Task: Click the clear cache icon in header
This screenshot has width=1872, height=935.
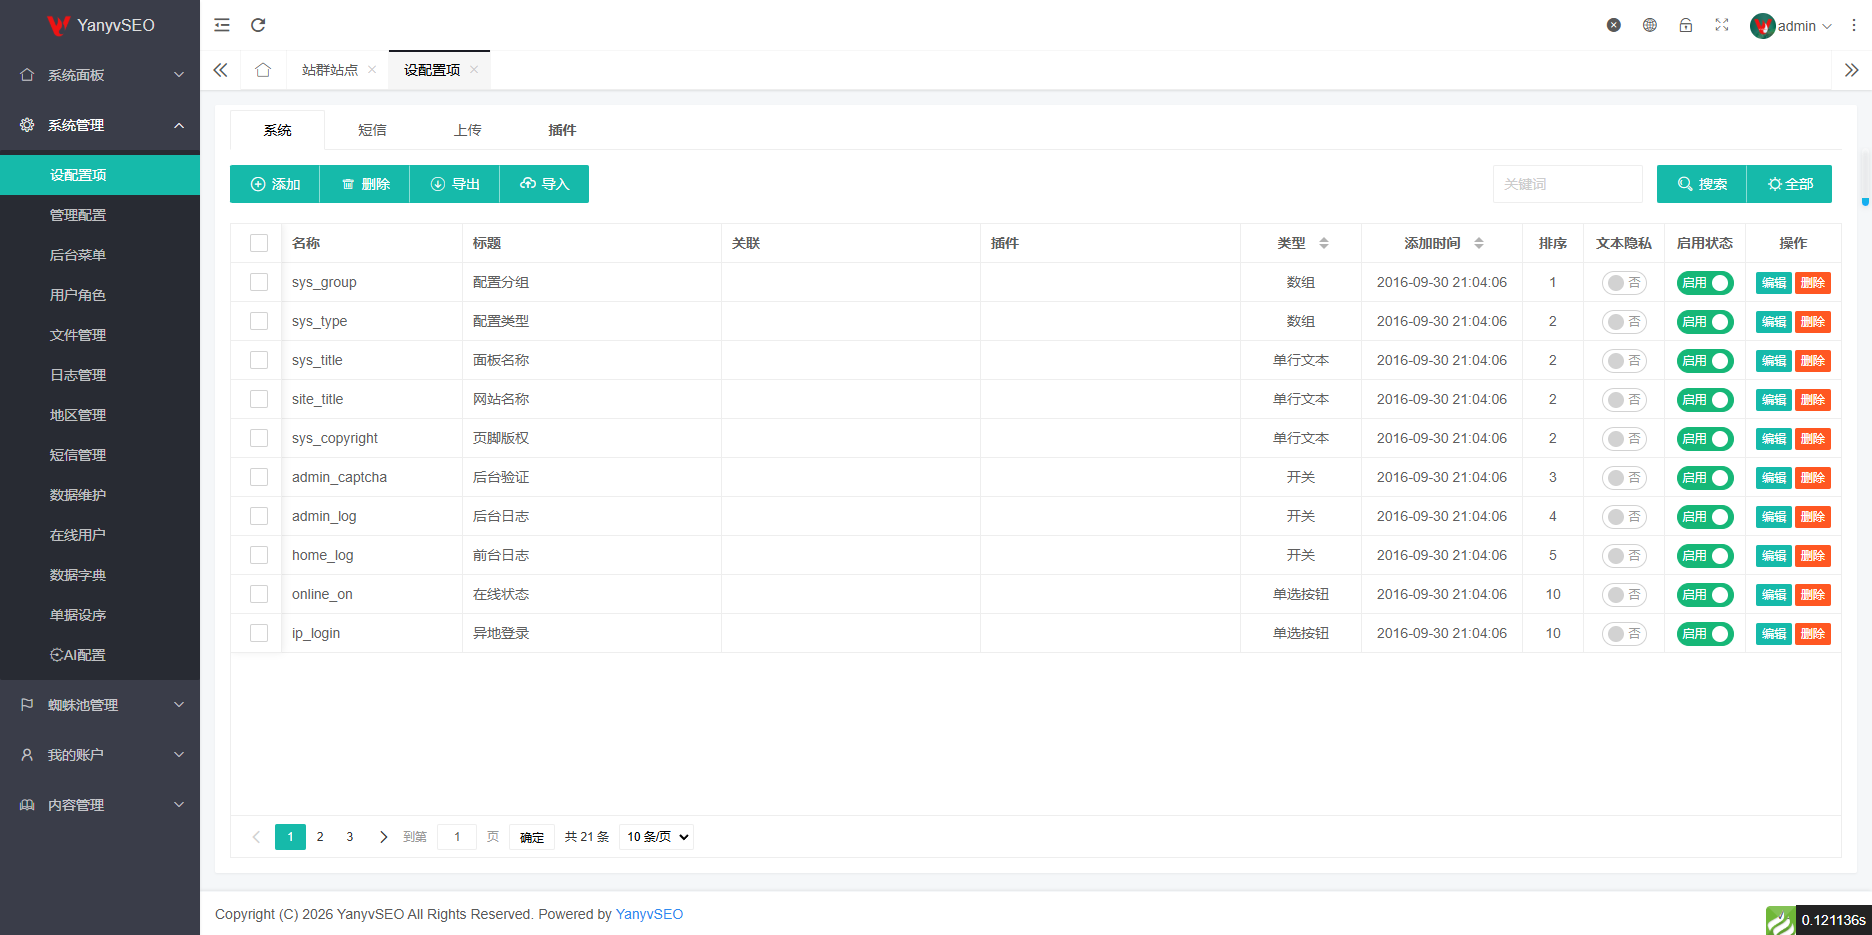Action: point(1614,25)
